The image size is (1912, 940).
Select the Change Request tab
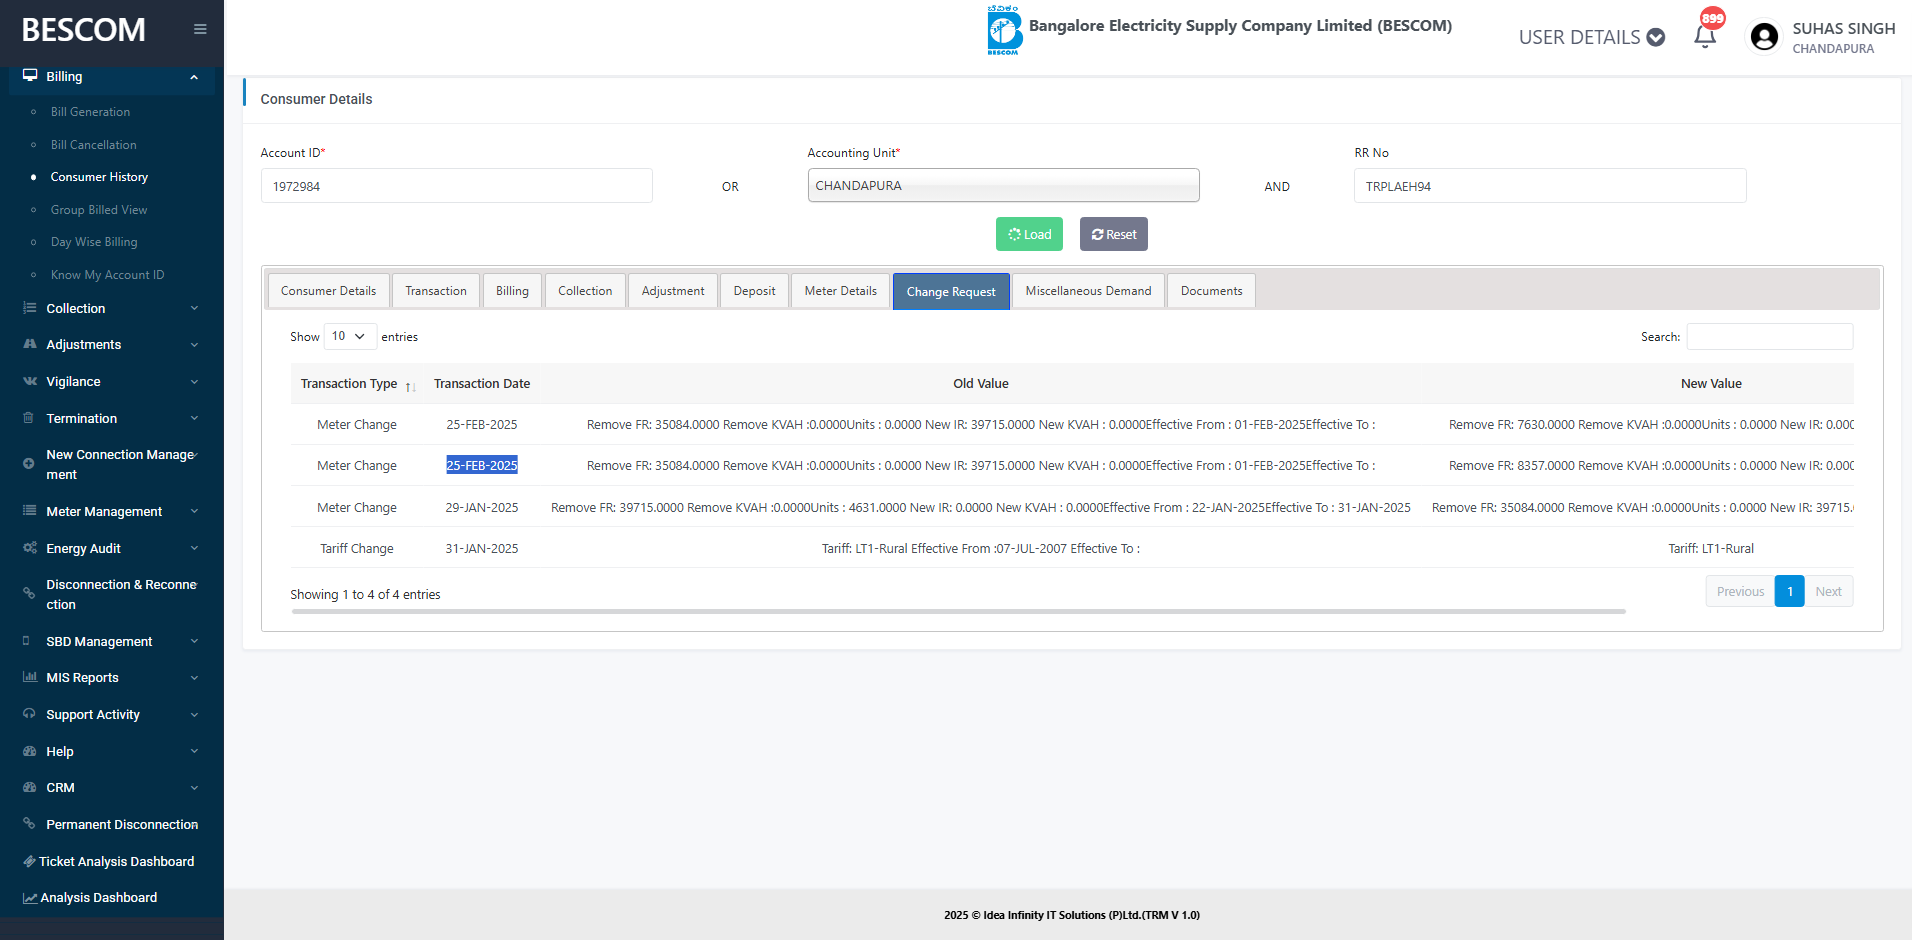coord(951,291)
